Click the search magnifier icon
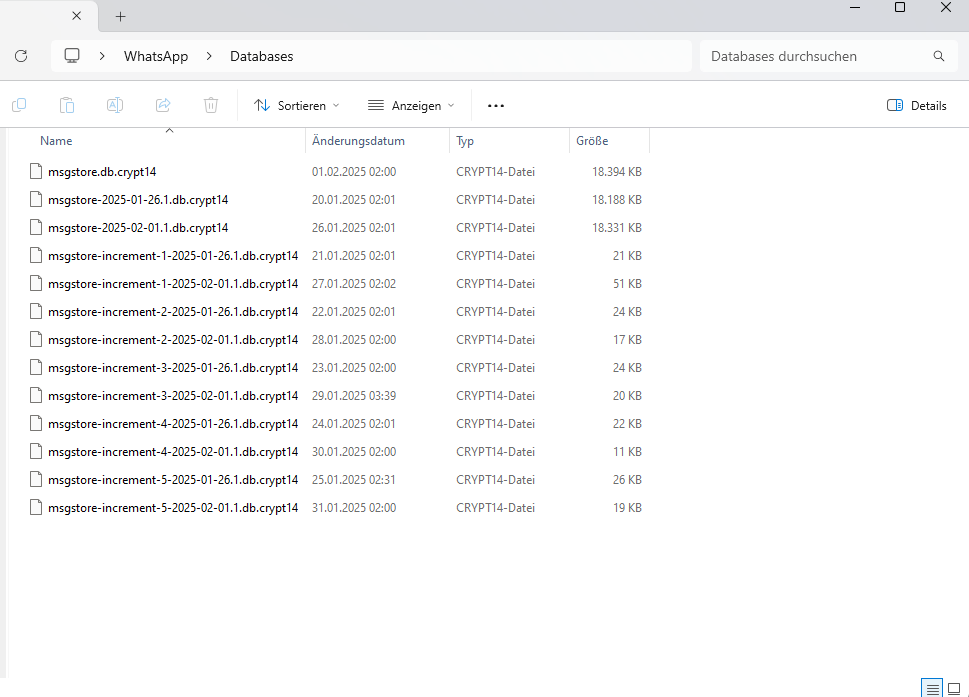969x697 pixels. click(x=938, y=57)
